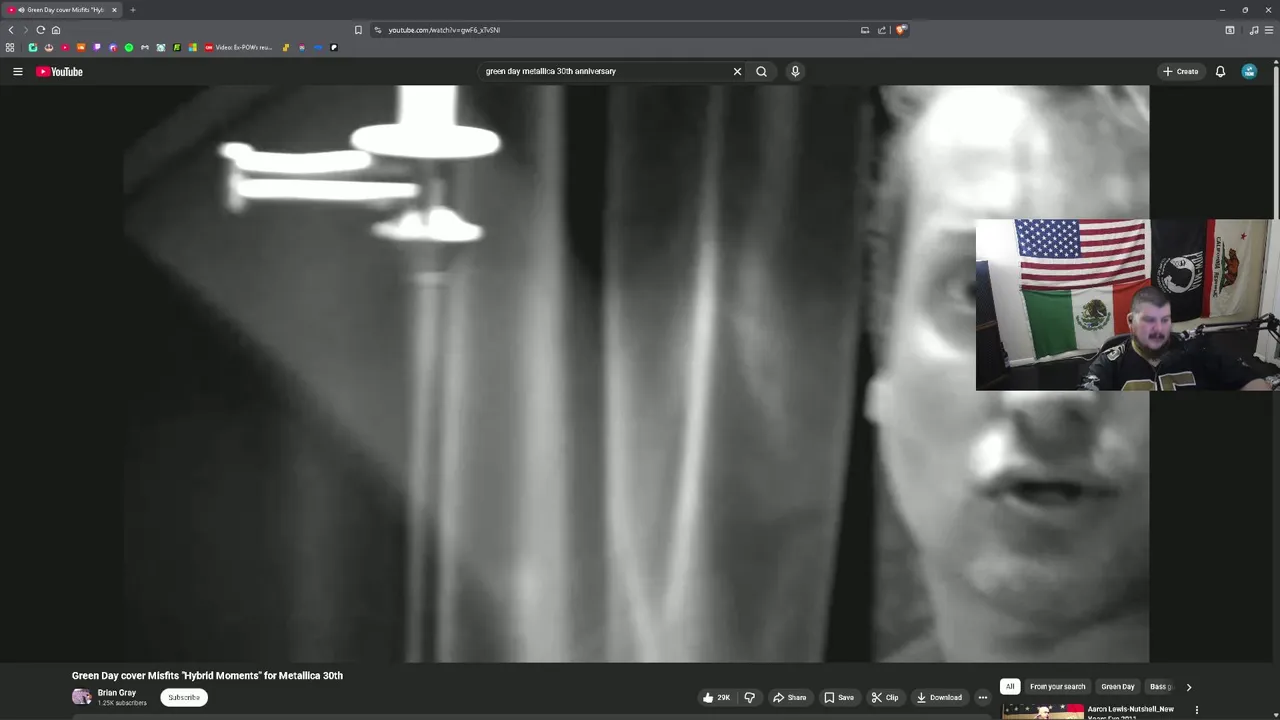The height and width of the screenshot is (720, 1280).
Task: Create a Clip of the video
Action: 884,697
